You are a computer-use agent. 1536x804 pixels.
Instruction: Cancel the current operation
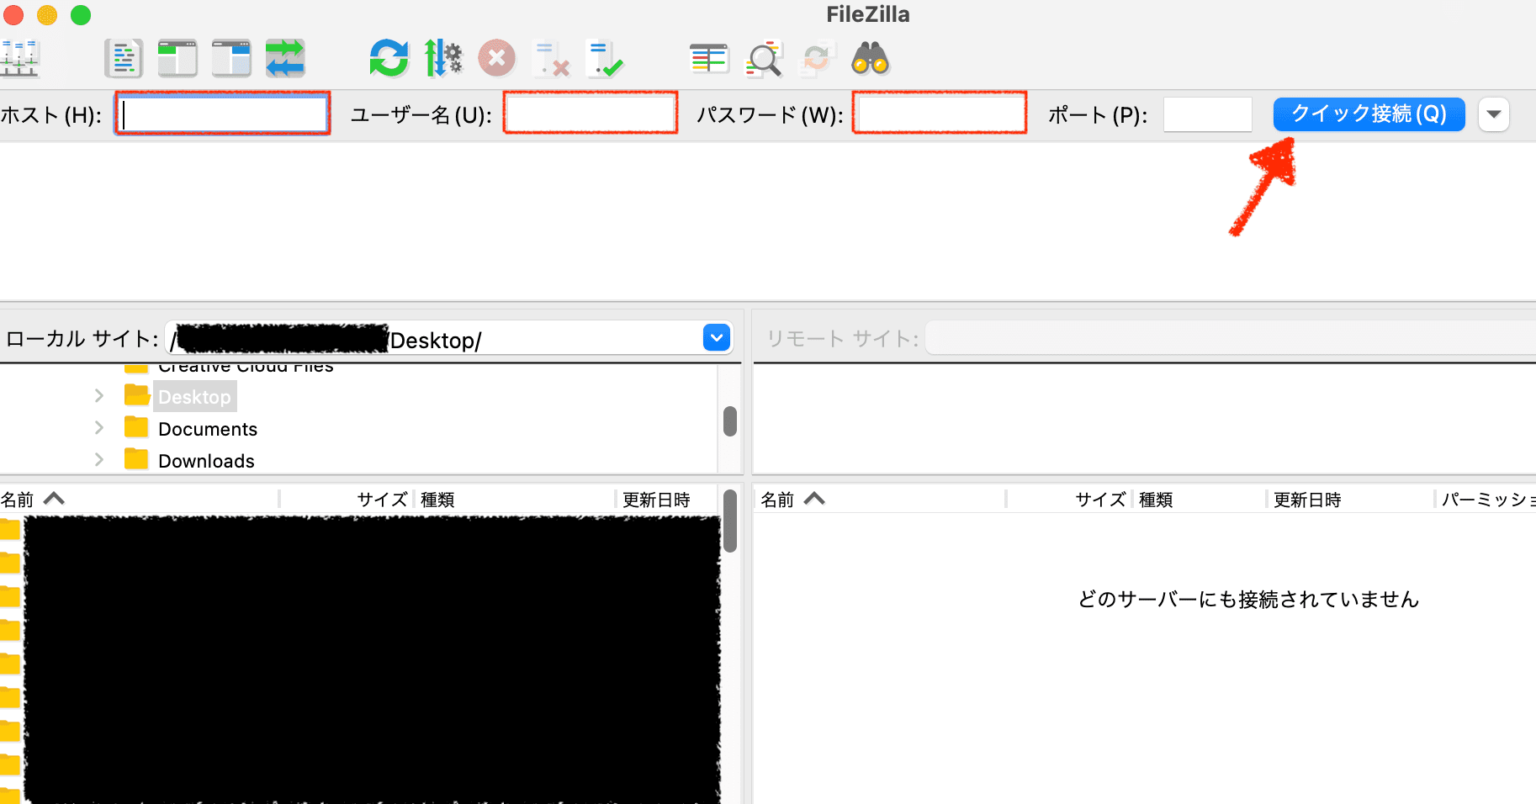[497, 58]
